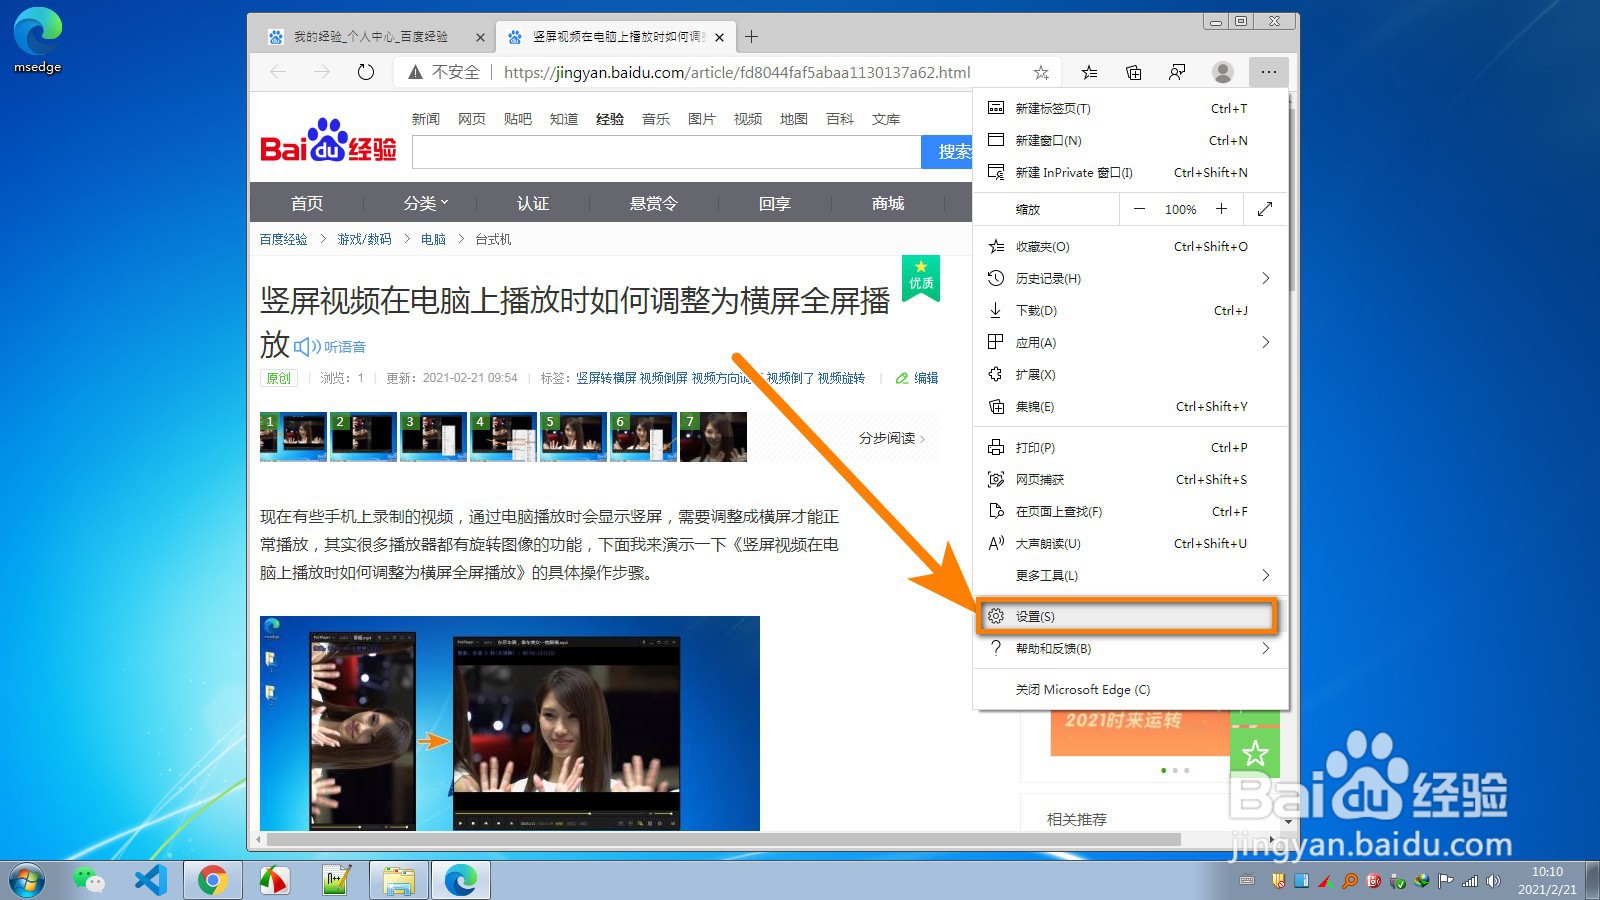
Task: Choose 新建 InPrivate 窗口(I)
Action: (x=1131, y=172)
